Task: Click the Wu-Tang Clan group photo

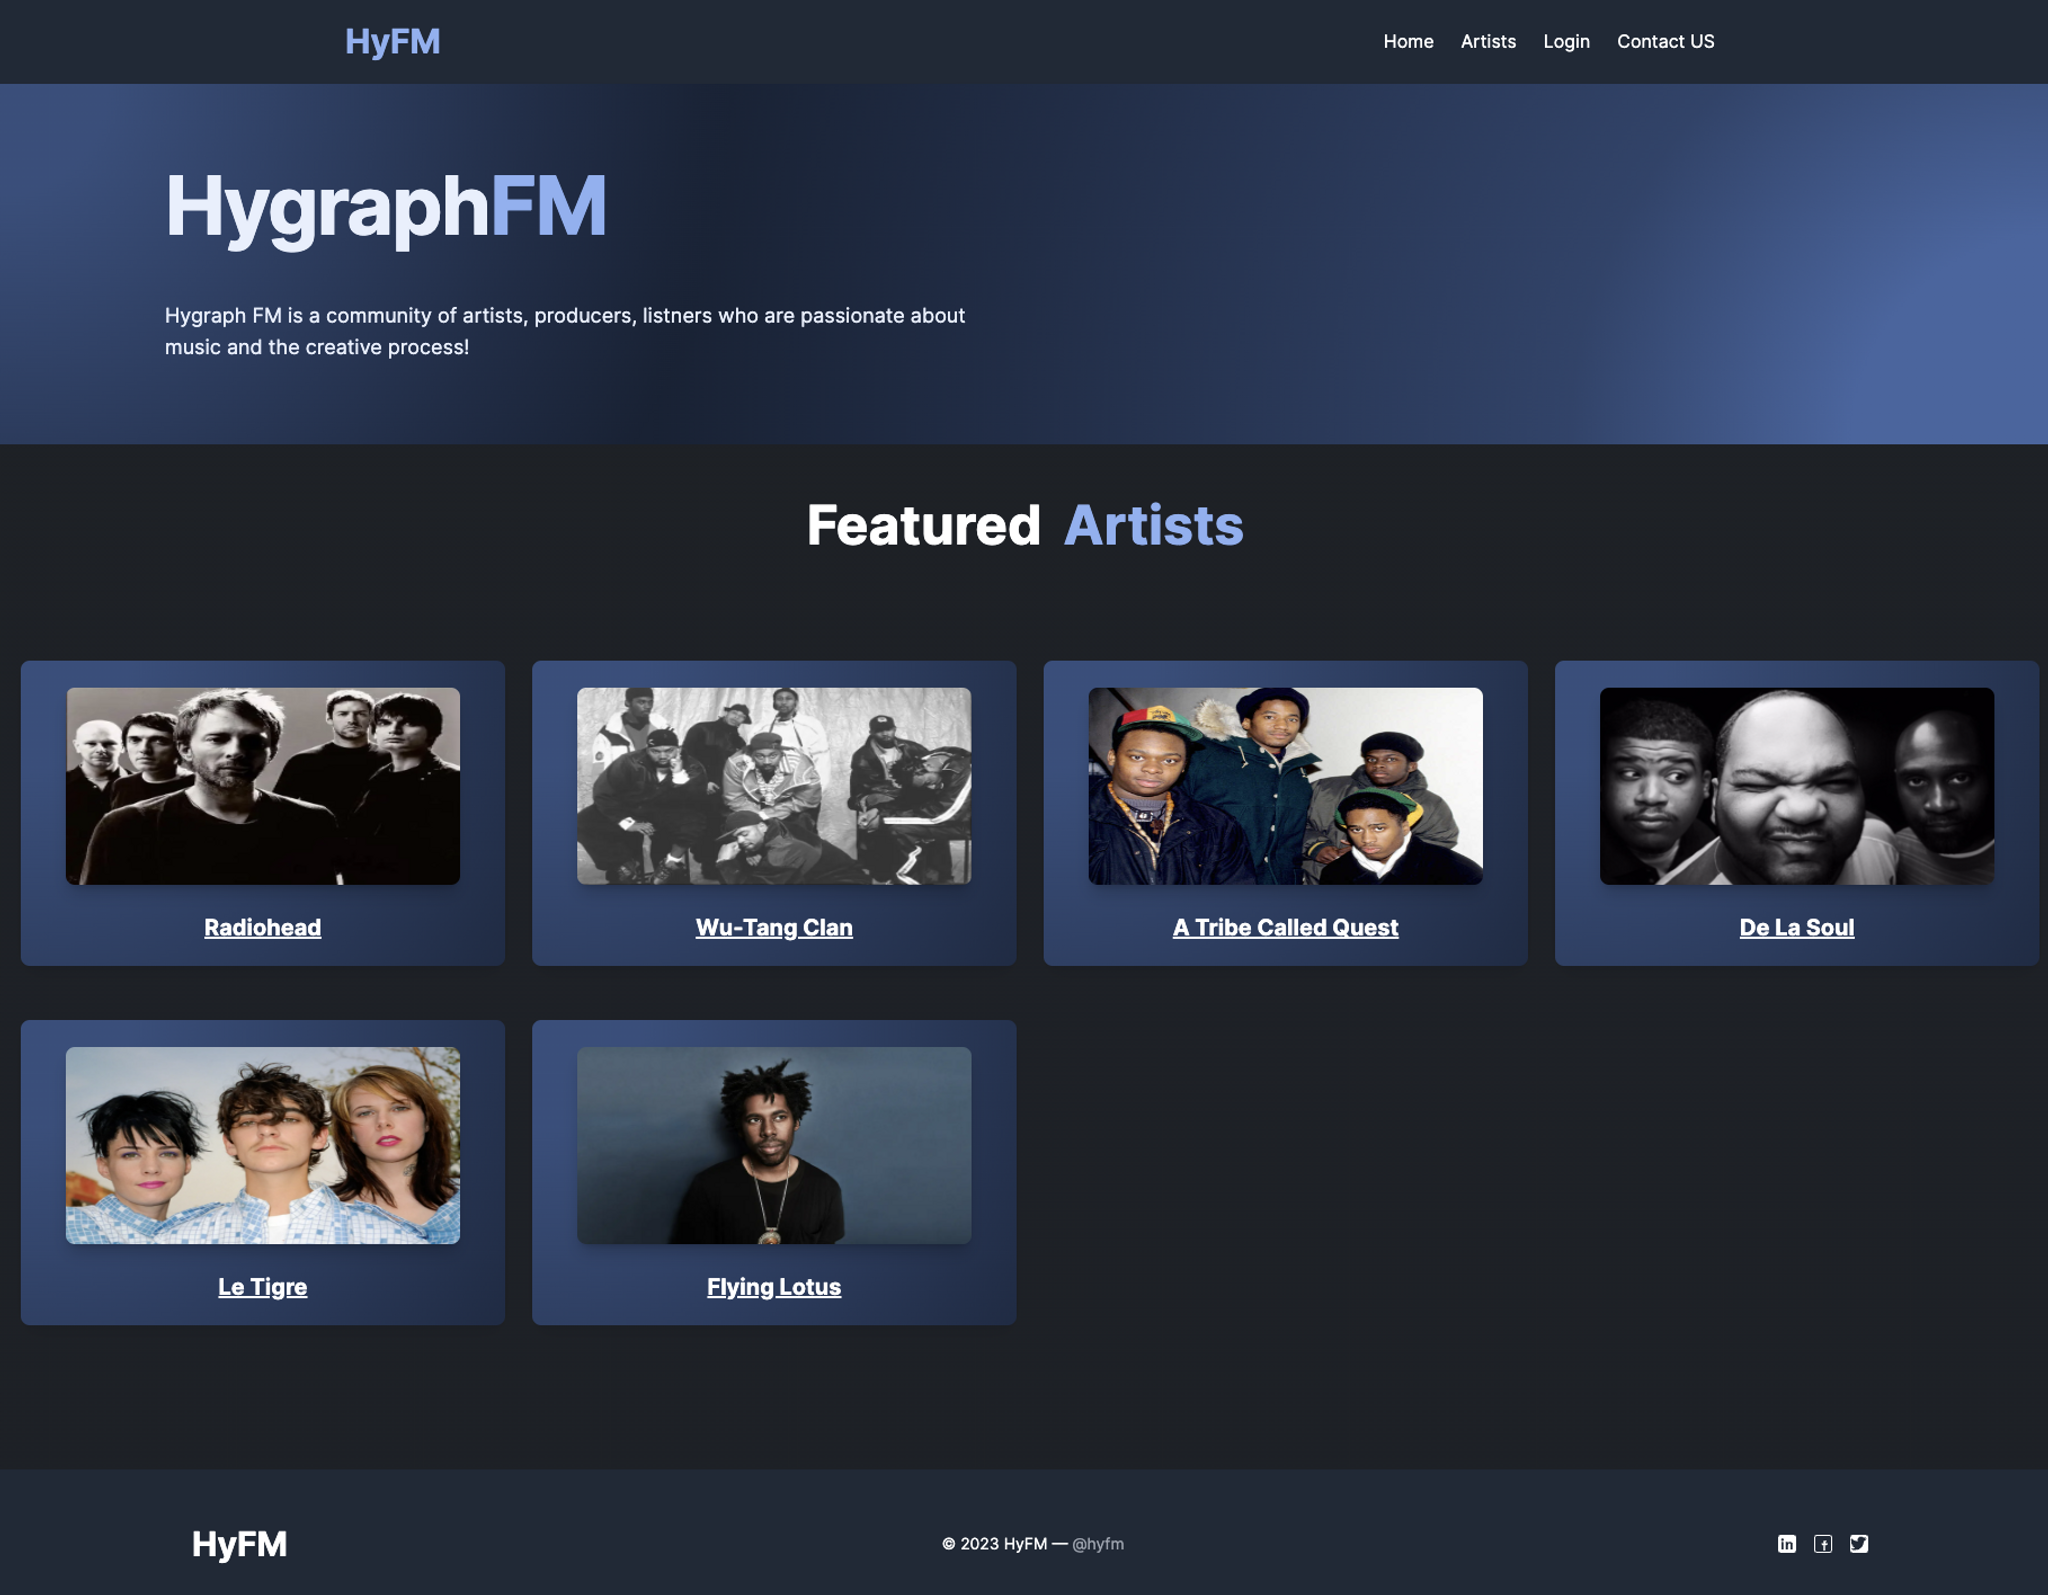Action: [x=774, y=785]
